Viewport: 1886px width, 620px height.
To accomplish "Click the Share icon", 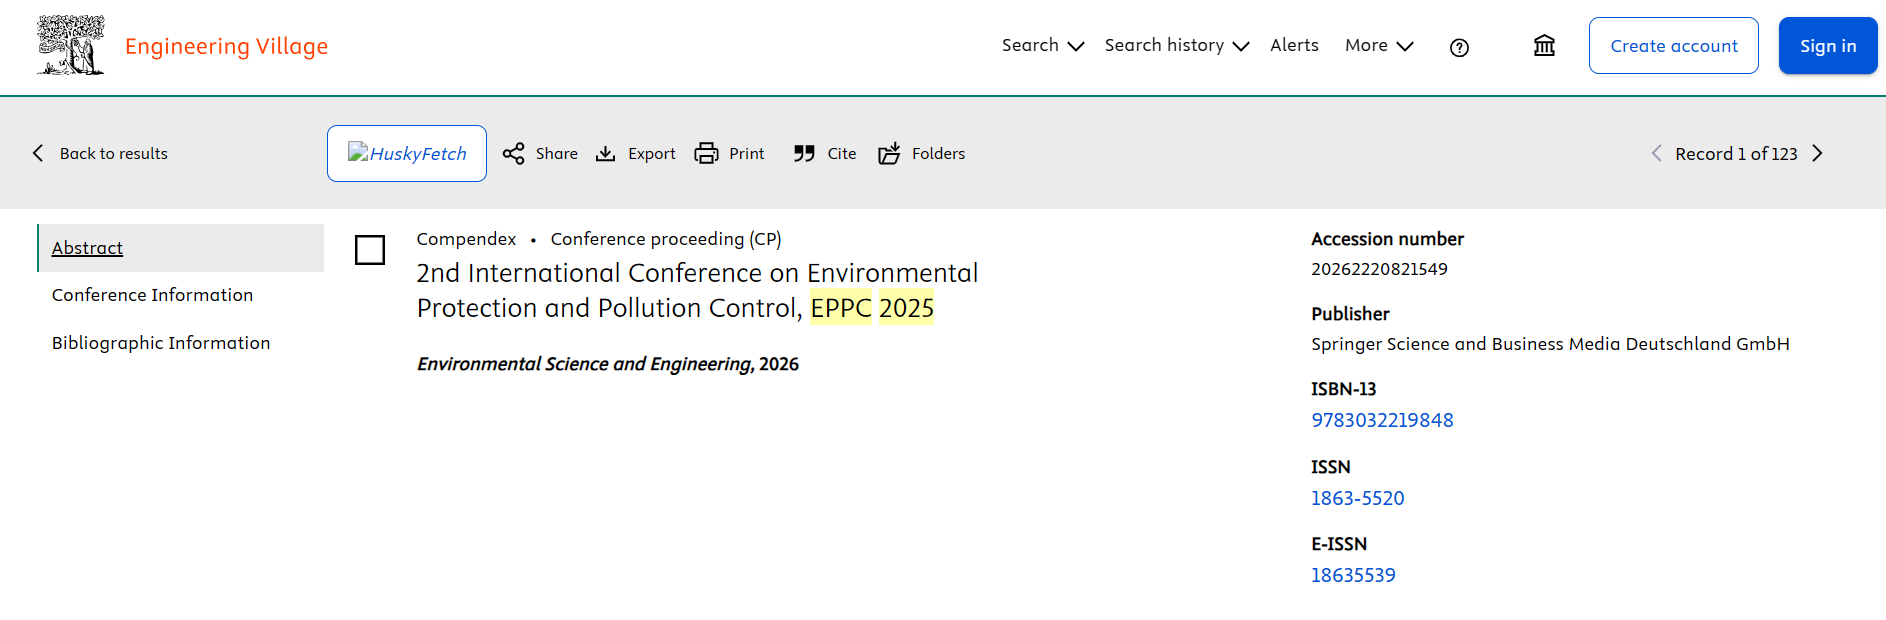I will 513,153.
